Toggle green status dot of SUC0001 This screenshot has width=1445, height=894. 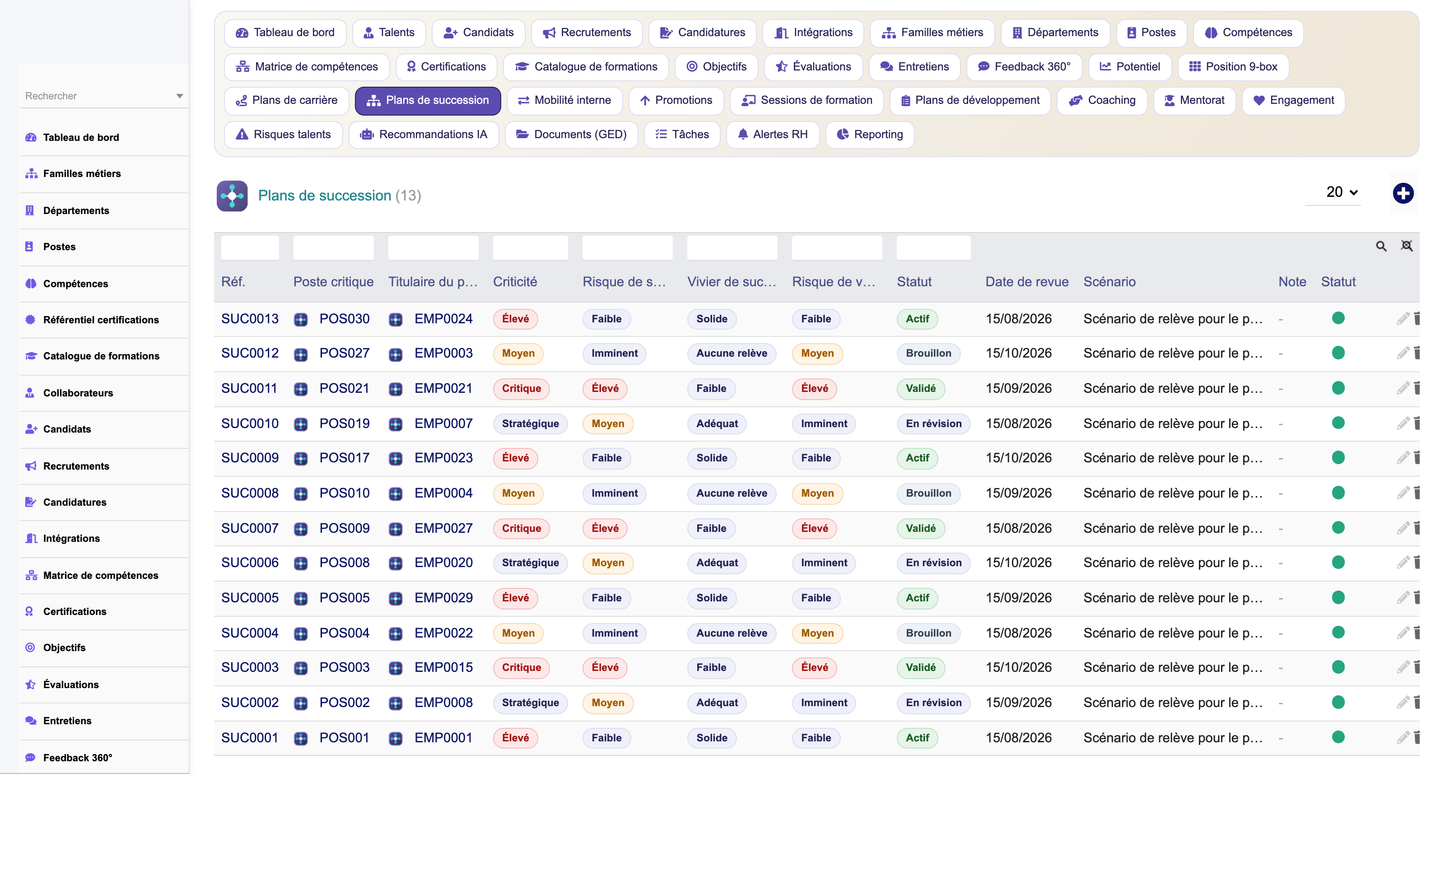[x=1338, y=737]
